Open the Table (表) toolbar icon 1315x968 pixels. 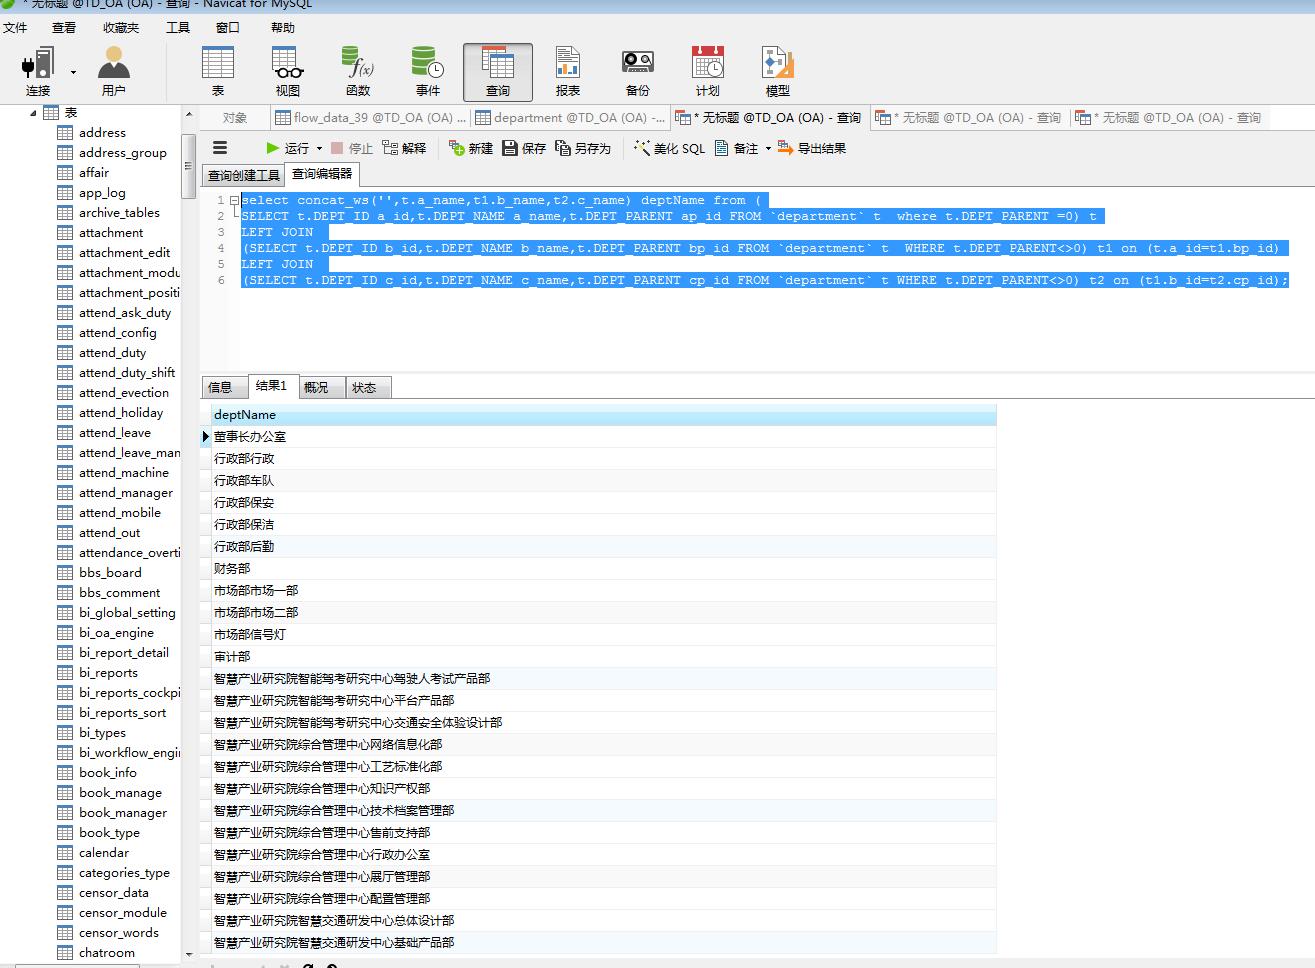click(x=217, y=65)
